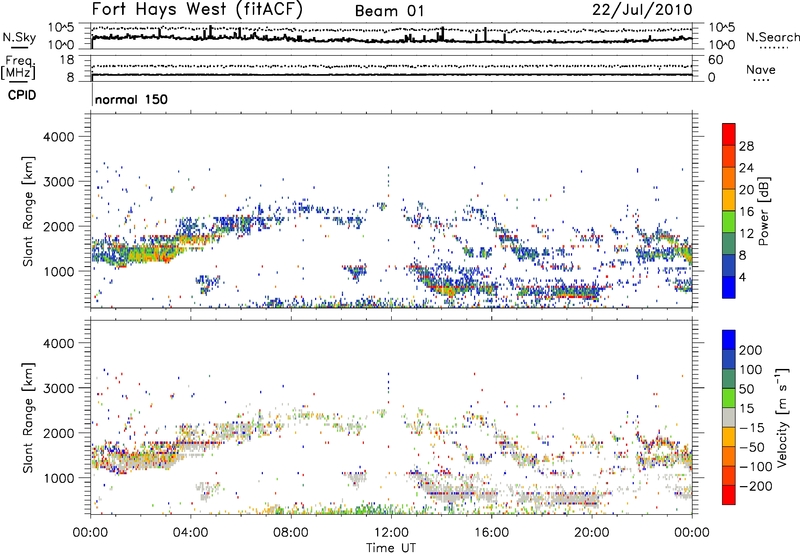The width and height of the screenshot is (800, 554).
Task: Click the left '10^5' N.Sky axis tick
Action: point(61,27)
